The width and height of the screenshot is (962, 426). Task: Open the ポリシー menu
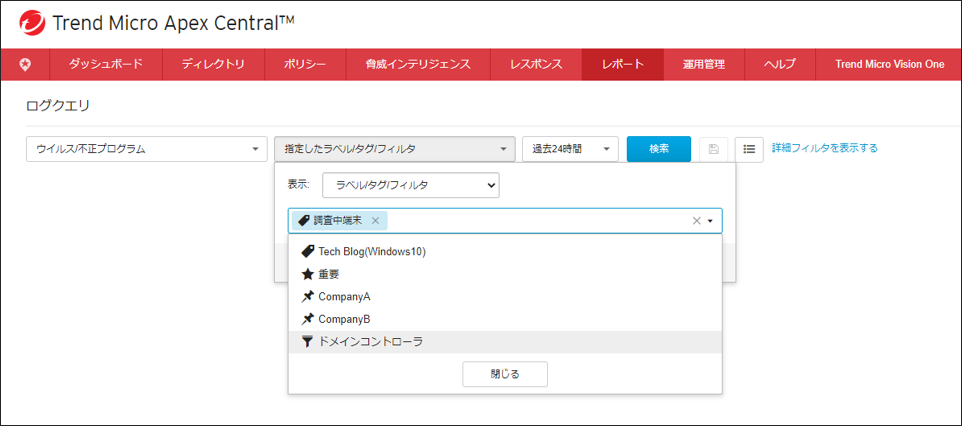click(x=305, y=64)
